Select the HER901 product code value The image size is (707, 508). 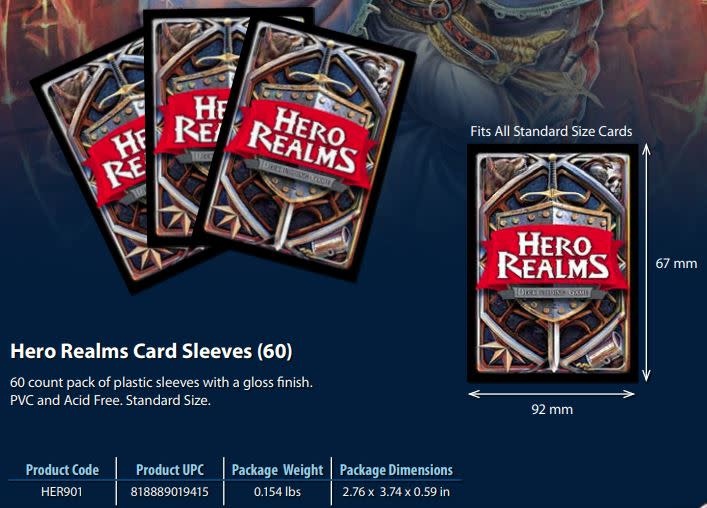62,491
